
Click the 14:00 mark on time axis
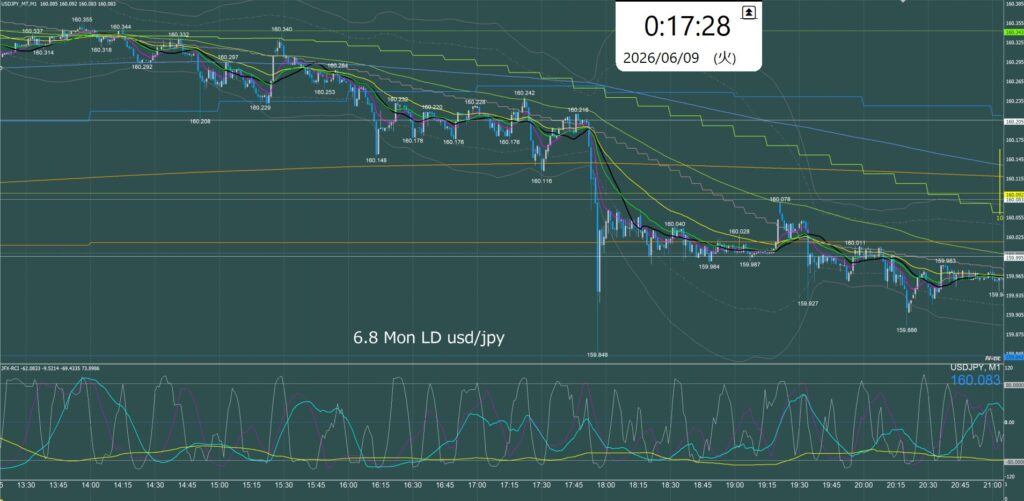90,485
